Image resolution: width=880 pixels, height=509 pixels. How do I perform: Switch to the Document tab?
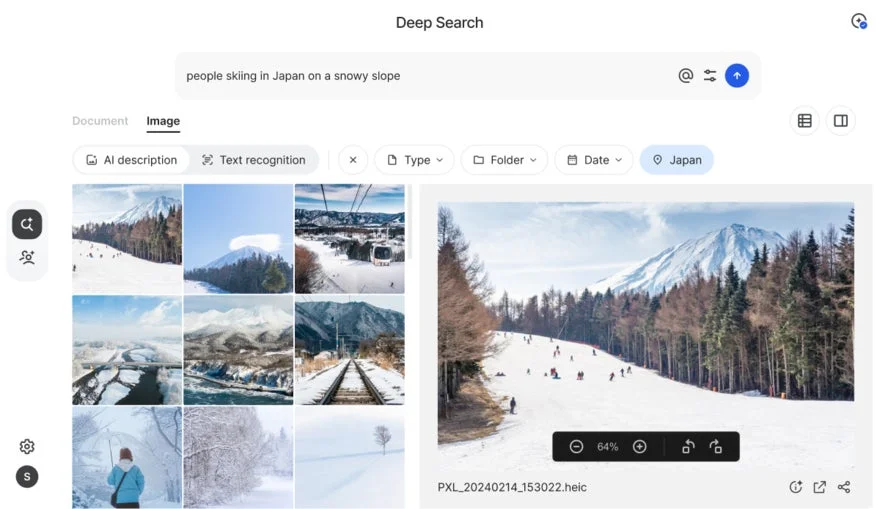pos(100,121)
